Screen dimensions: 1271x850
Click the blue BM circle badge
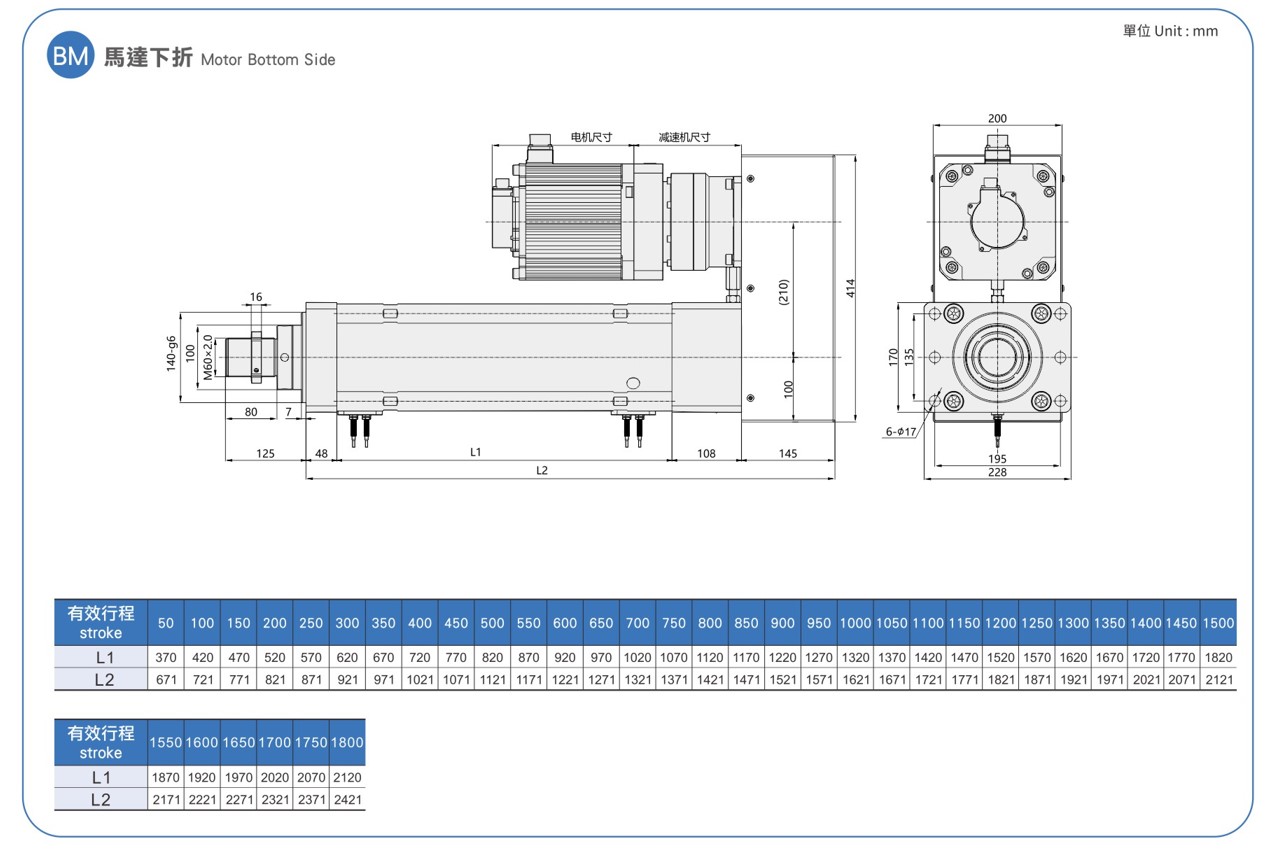pos(71,57)
